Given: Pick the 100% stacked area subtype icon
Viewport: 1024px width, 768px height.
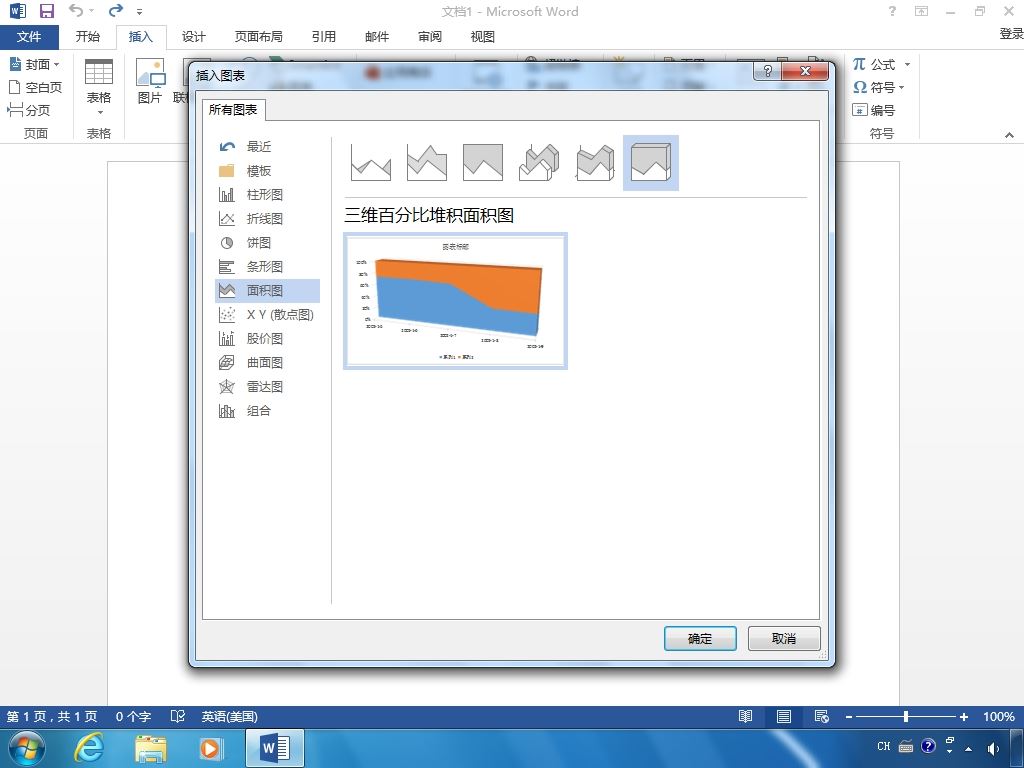Looking at the screenshot, I should pos(483,163).
